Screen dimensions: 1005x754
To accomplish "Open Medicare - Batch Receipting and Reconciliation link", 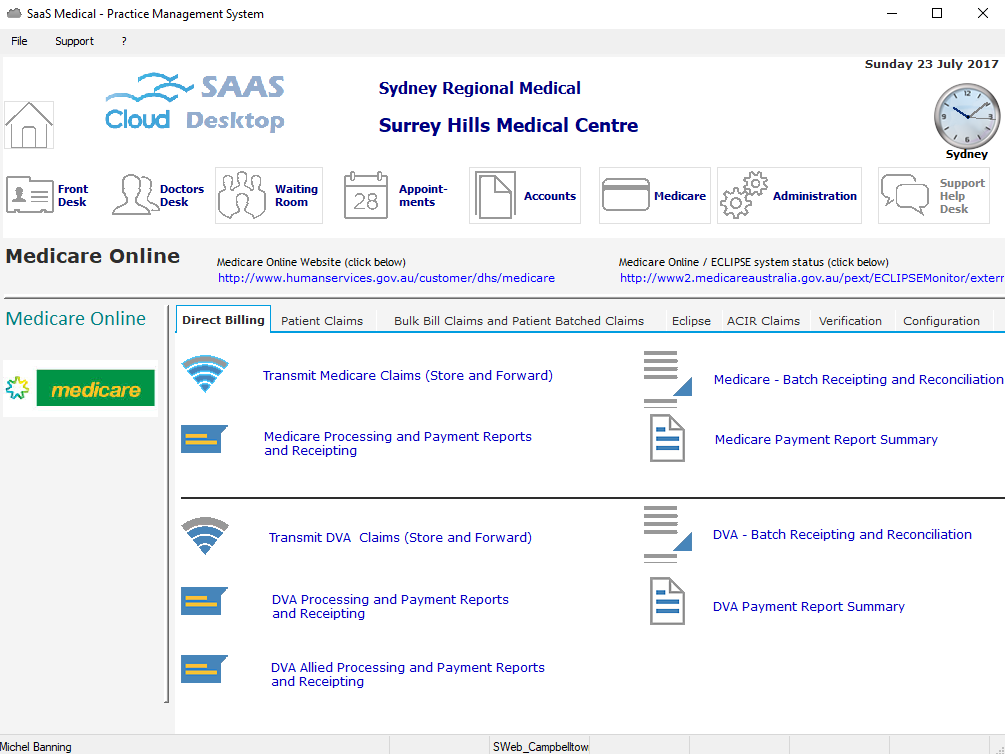I will (x=859, y=380).
